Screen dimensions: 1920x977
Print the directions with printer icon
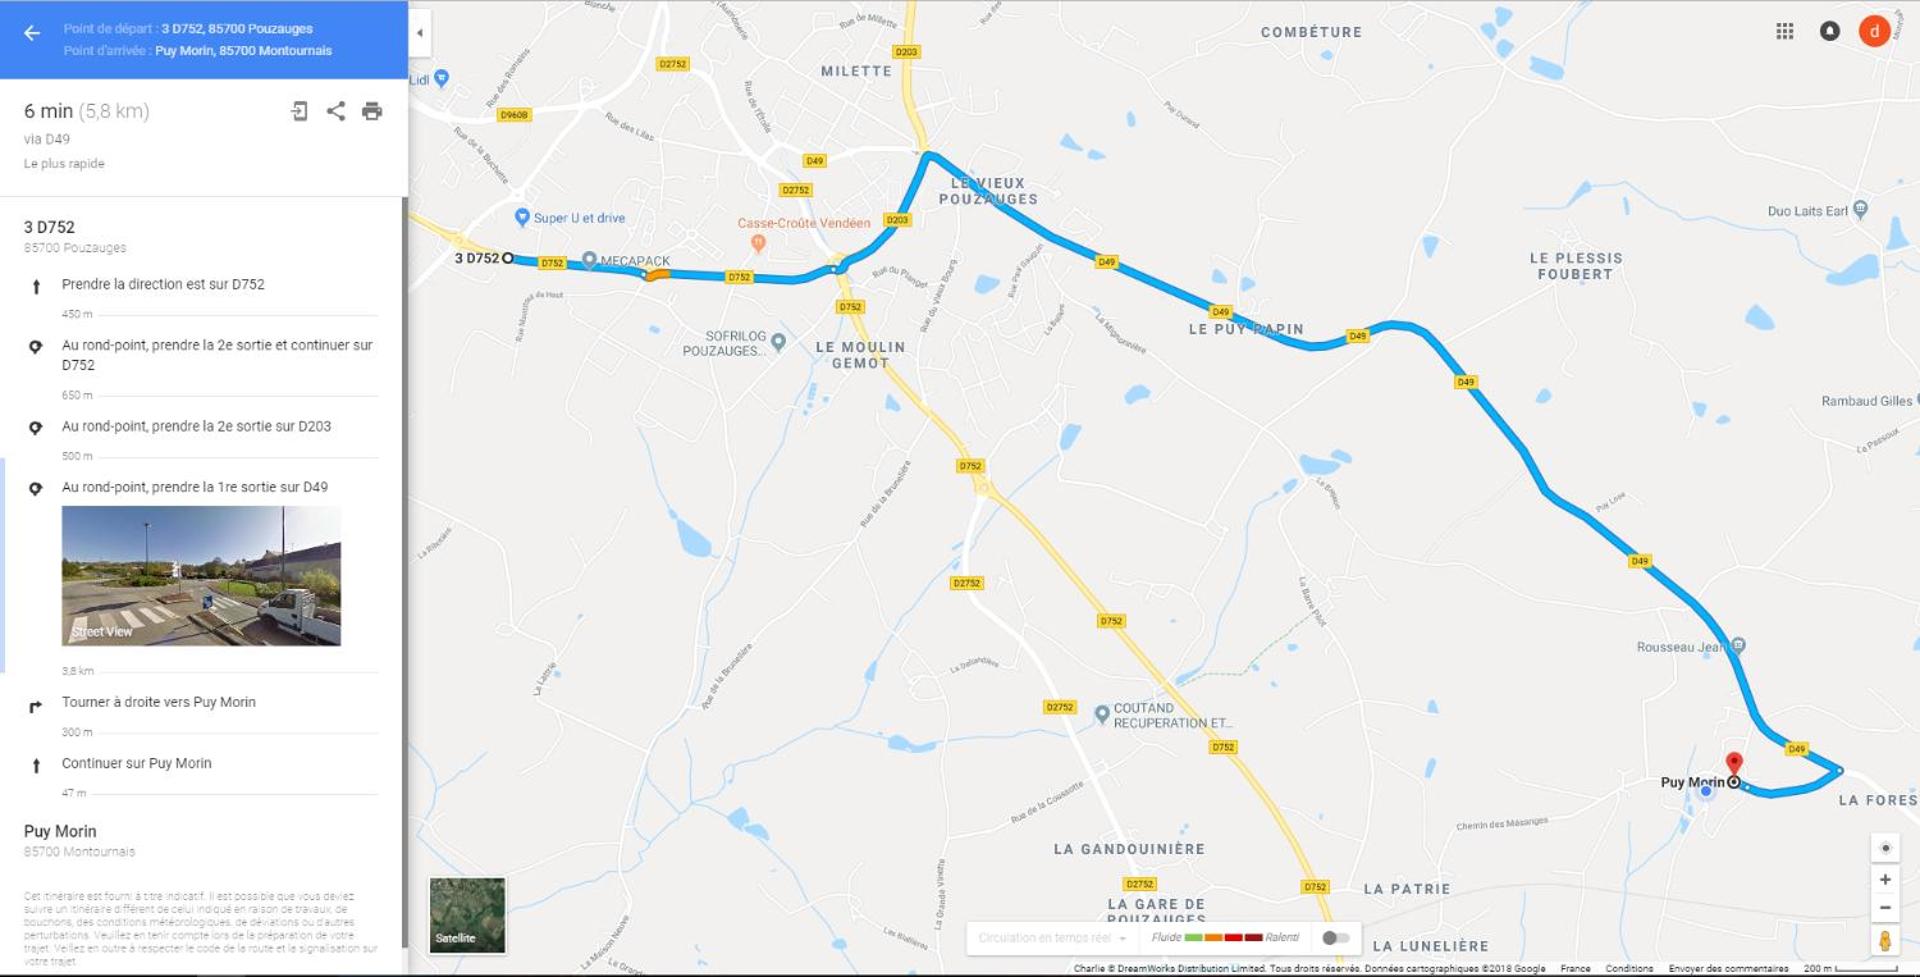[x=372, y=111]
